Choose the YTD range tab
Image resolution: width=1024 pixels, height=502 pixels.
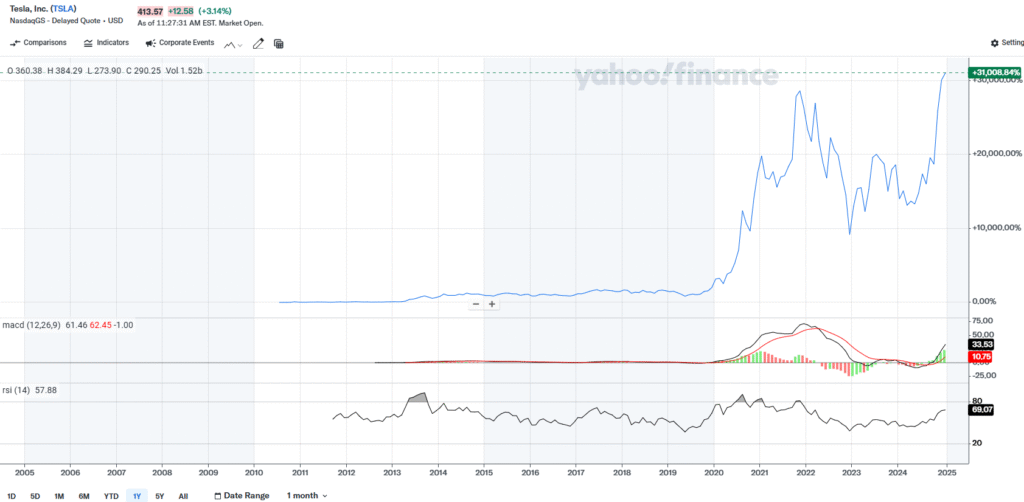click(111, 496)
